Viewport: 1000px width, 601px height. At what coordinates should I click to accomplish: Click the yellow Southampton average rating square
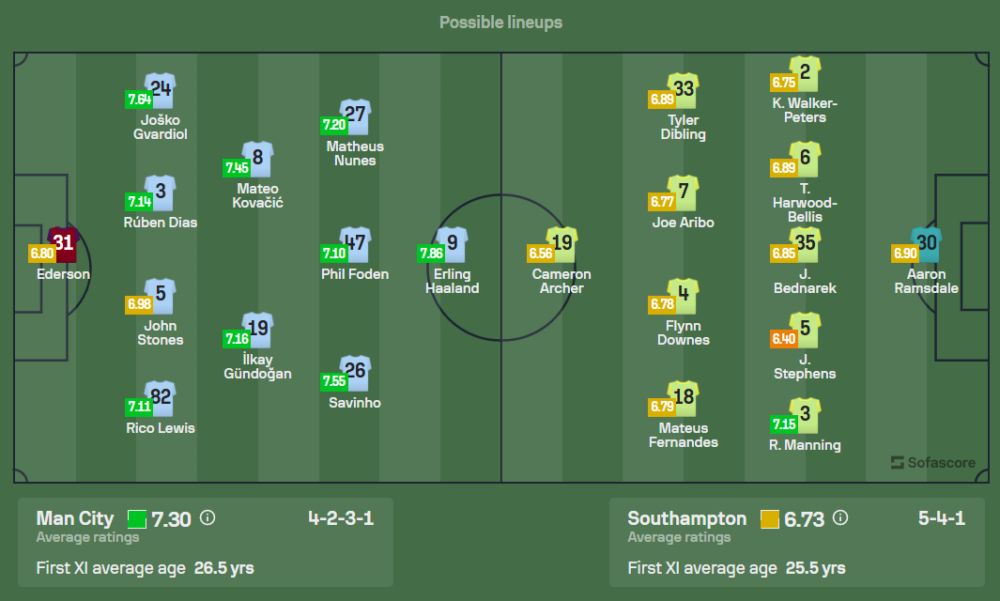pos(769,519)
